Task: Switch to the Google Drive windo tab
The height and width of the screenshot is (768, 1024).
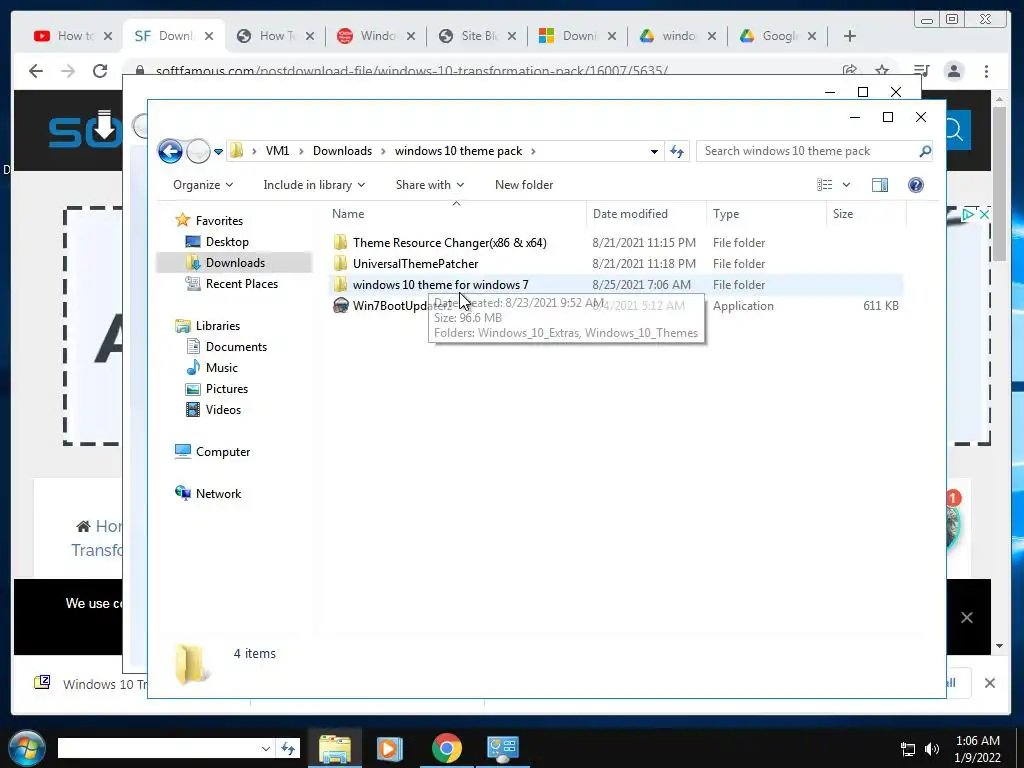Action: 677,36
